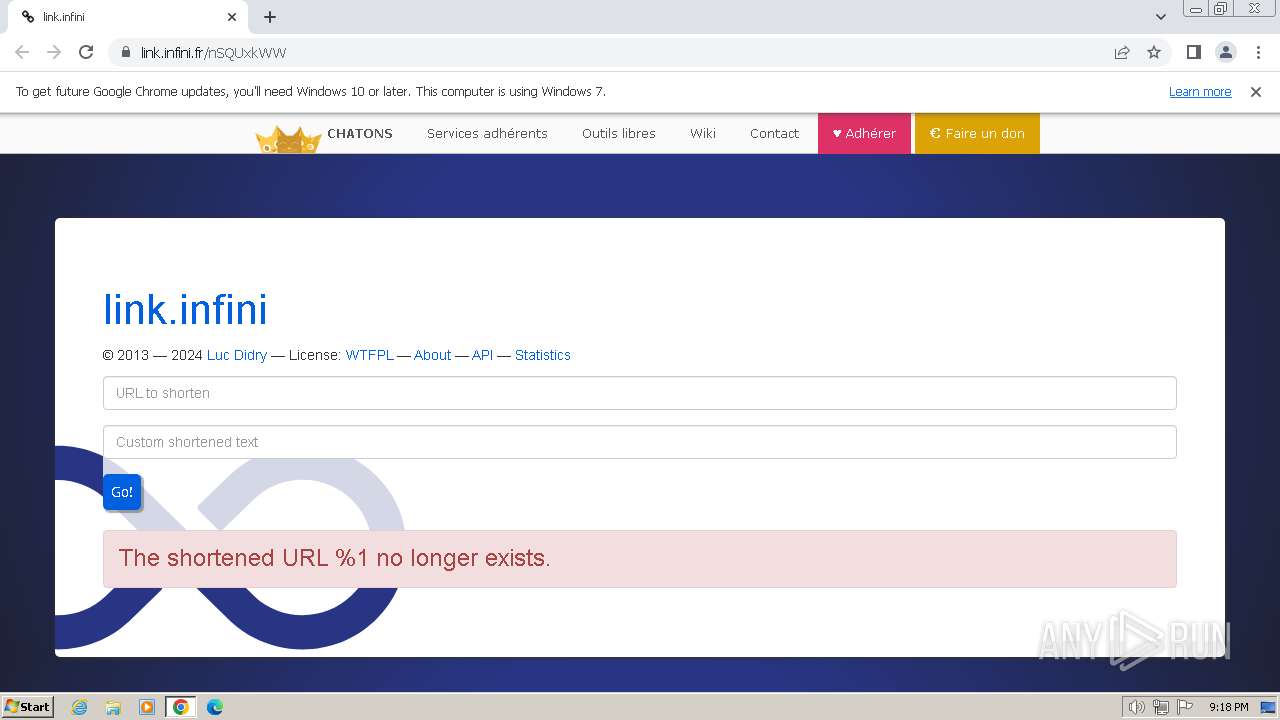Open Chrome three-dot menu
The height and width of the screenshot is (720, 1280).
[1258, 52]
